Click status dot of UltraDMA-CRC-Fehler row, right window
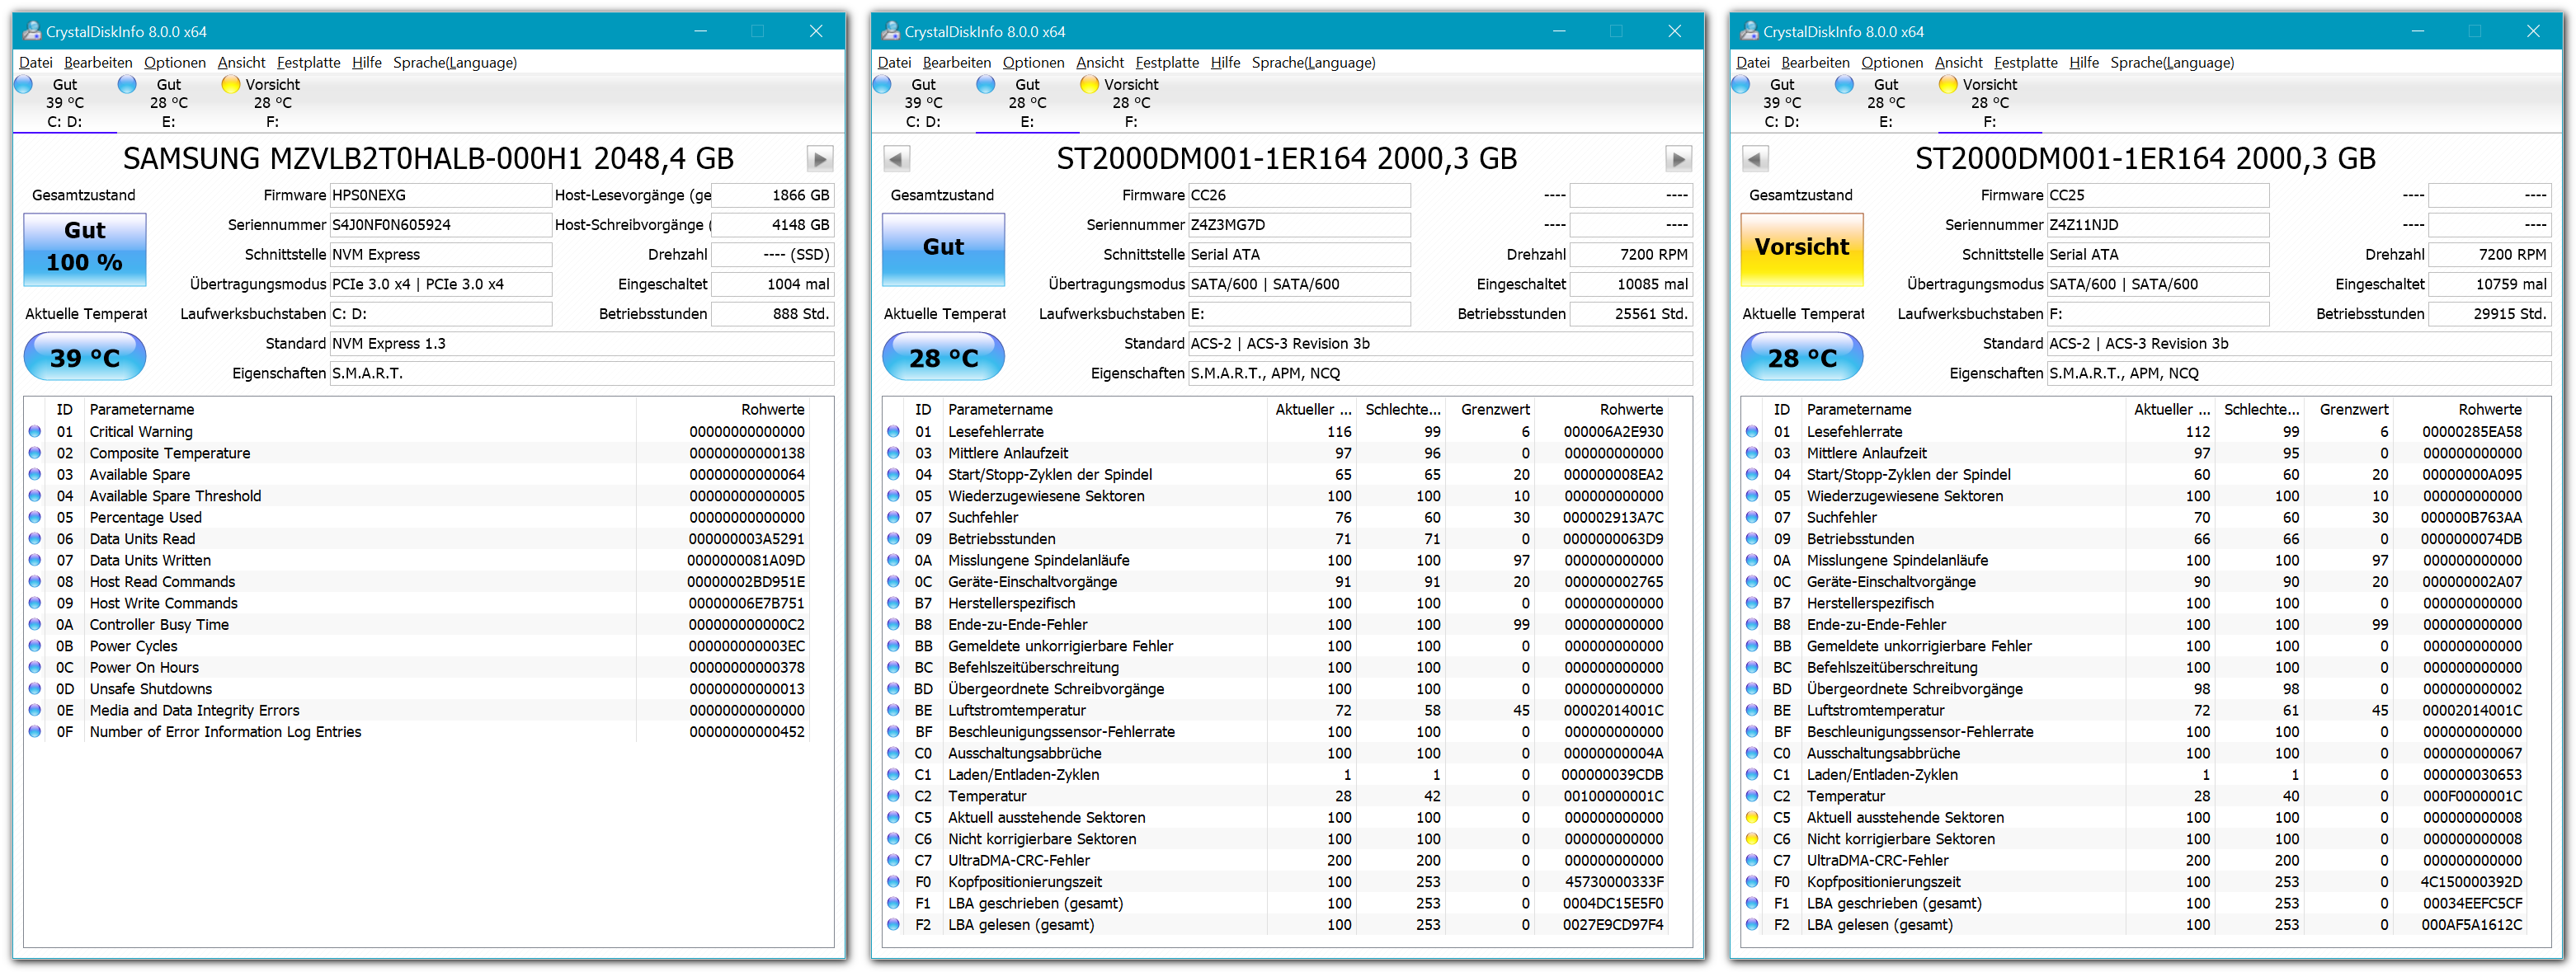2576x972 pixels. click(x=1752, y=861)
